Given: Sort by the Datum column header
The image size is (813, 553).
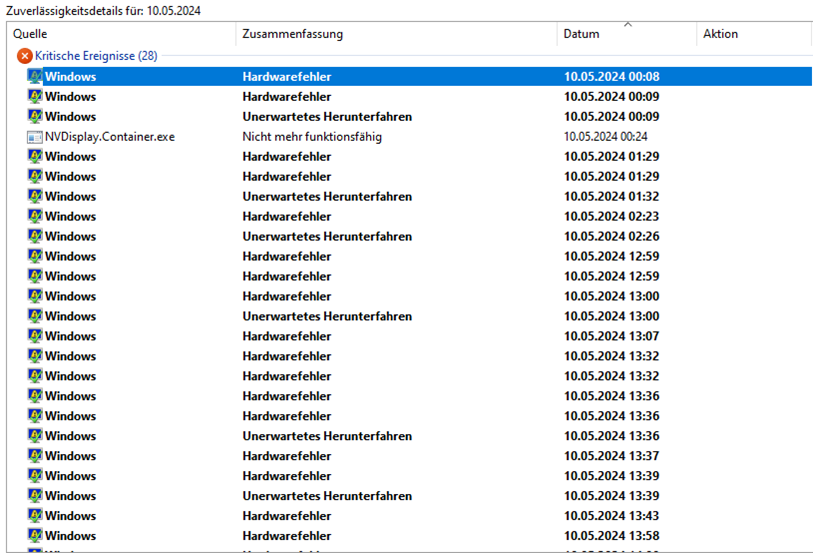Looking at the screenshot, I should click(627, 34).
